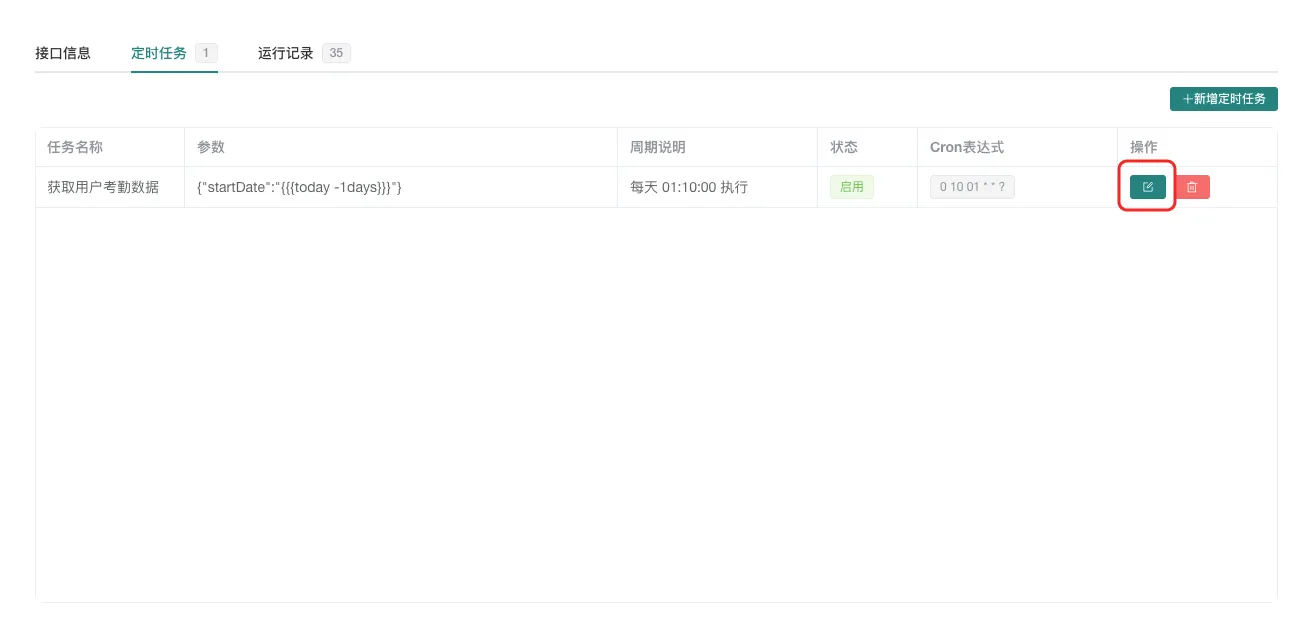The image size is (1310, 635).
Task: Open the 运行记录 tab
Action: [x=286, y=53]
